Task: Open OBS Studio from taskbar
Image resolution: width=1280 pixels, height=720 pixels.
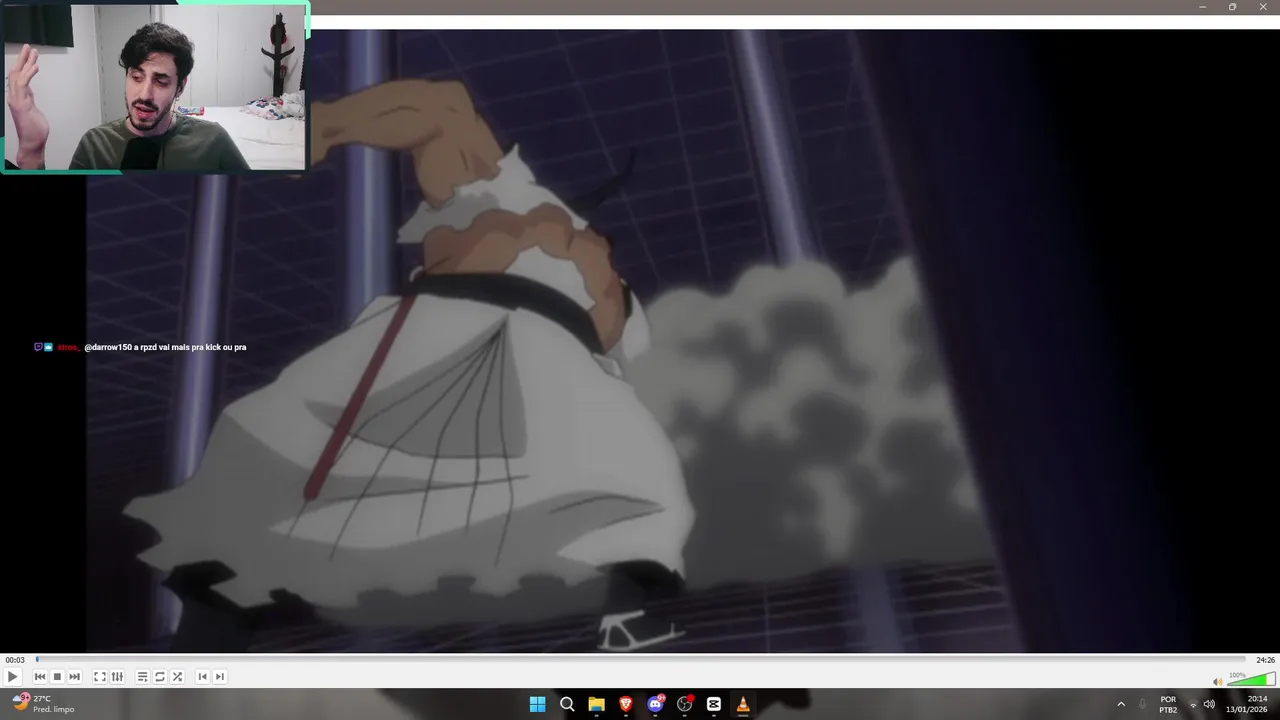Action: (685, 704)
